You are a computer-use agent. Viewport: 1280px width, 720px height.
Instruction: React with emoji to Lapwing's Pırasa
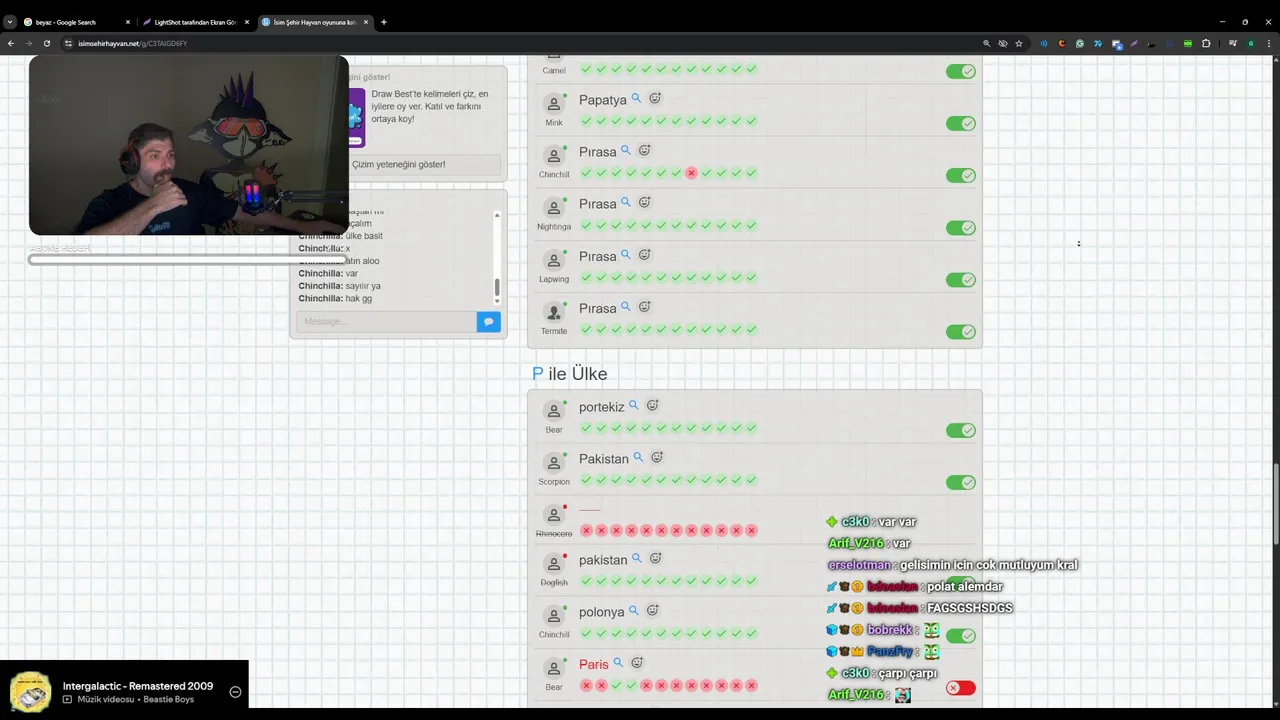[x=645, y=254]
